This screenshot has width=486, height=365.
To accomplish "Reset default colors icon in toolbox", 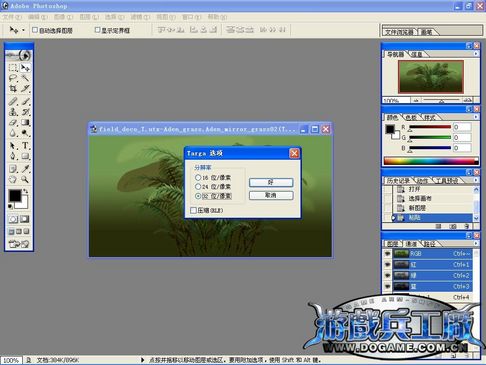I will tap(10, 207).
